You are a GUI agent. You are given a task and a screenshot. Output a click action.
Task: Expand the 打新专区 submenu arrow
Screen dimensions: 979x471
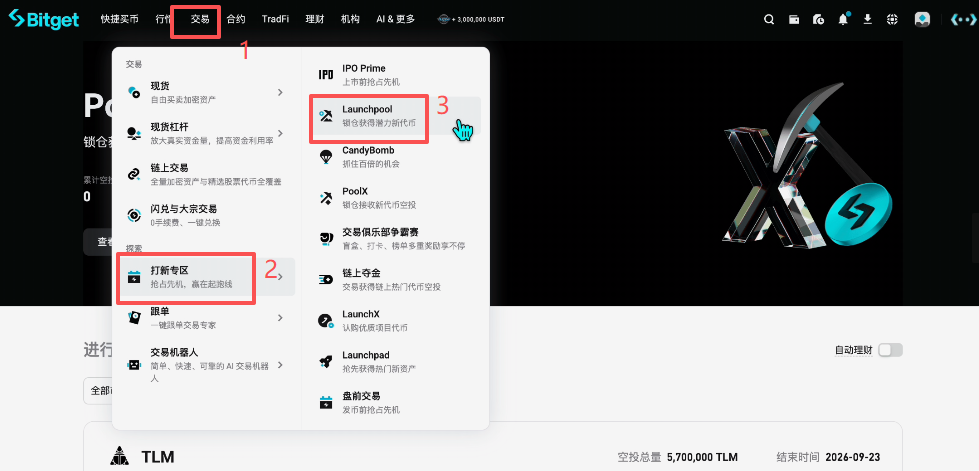click(x=280, y=277)
